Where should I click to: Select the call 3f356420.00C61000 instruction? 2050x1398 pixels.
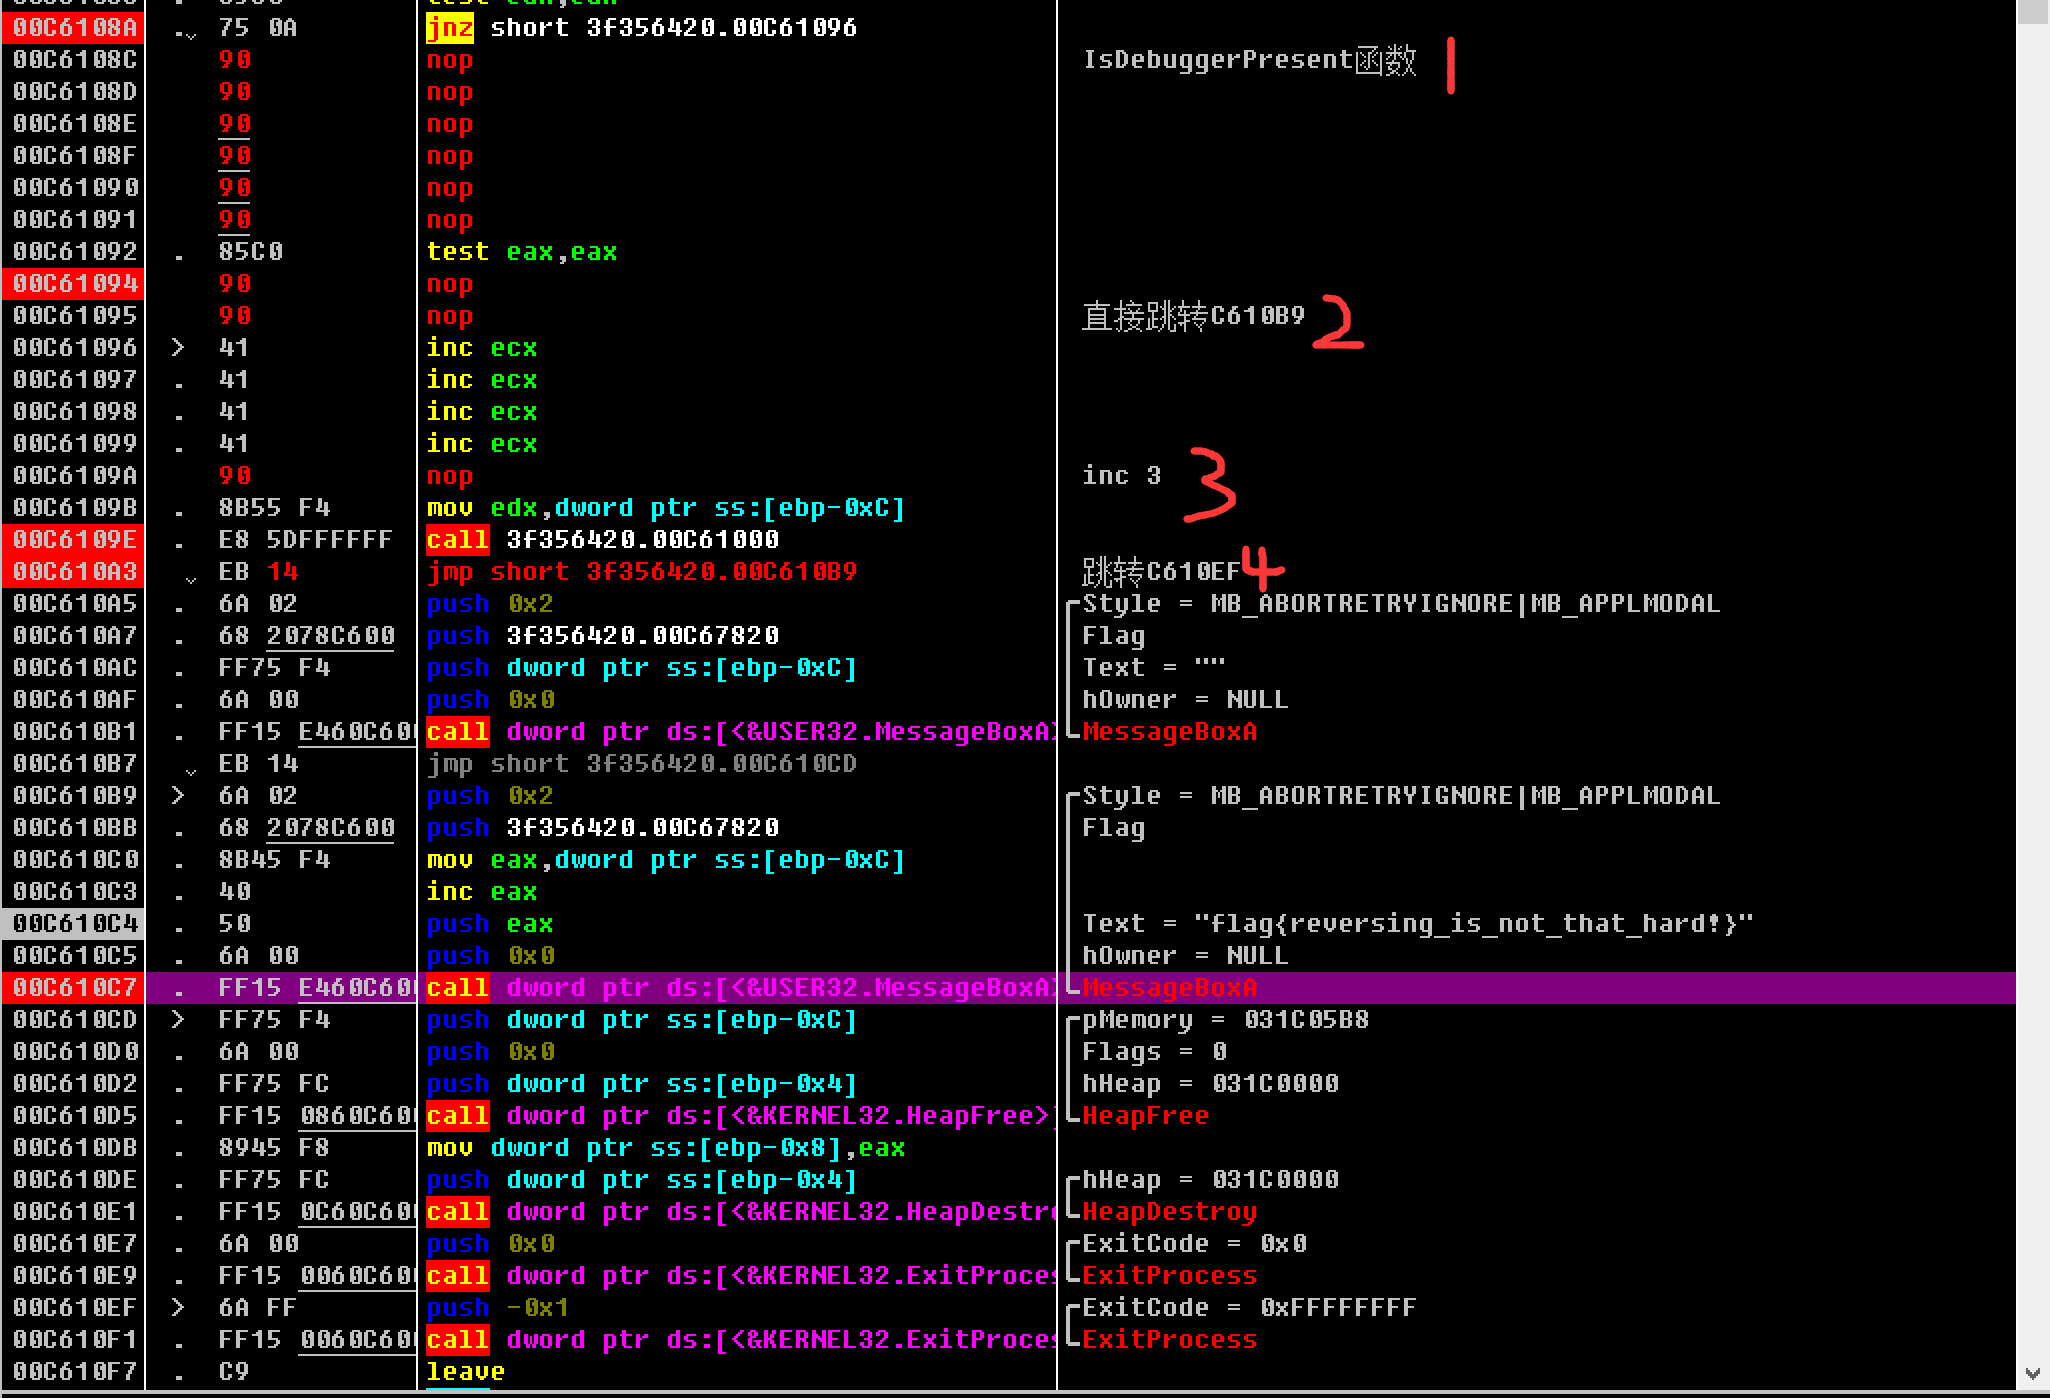pyautogui.click(x=602, y=539)
